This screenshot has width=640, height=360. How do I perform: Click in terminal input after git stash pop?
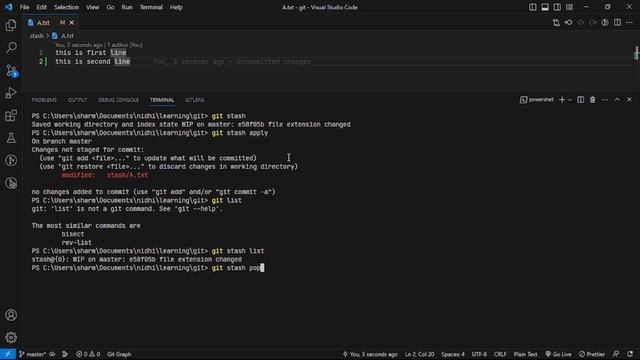262,268
